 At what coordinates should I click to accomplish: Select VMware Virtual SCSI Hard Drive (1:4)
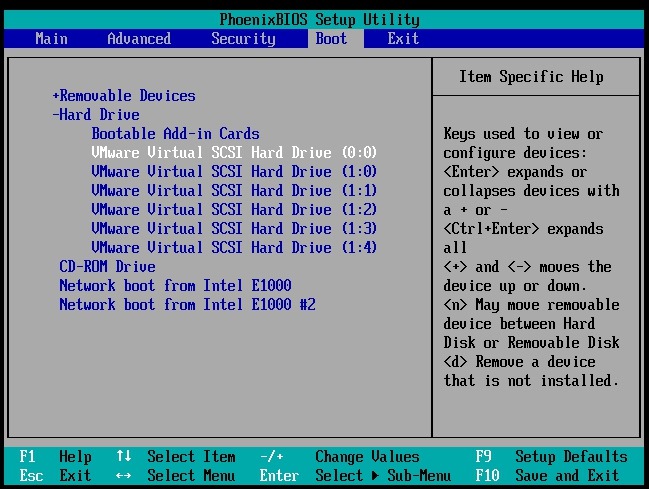tap(234, 248)
